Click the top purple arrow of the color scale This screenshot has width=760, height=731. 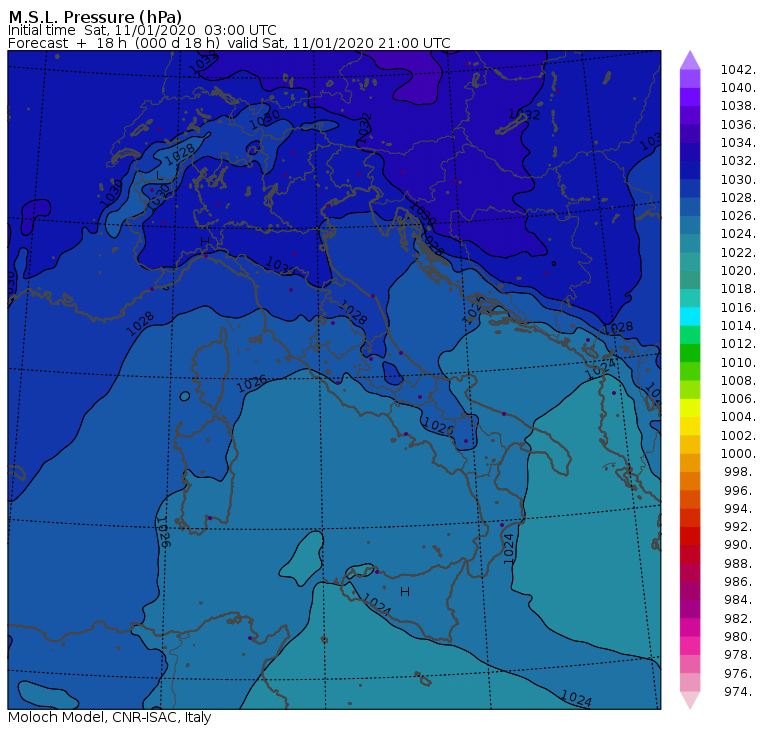click(690, 60)
